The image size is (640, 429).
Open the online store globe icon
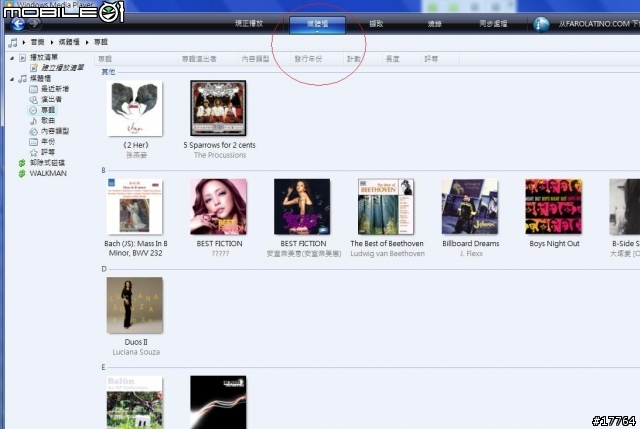(541, 24)
